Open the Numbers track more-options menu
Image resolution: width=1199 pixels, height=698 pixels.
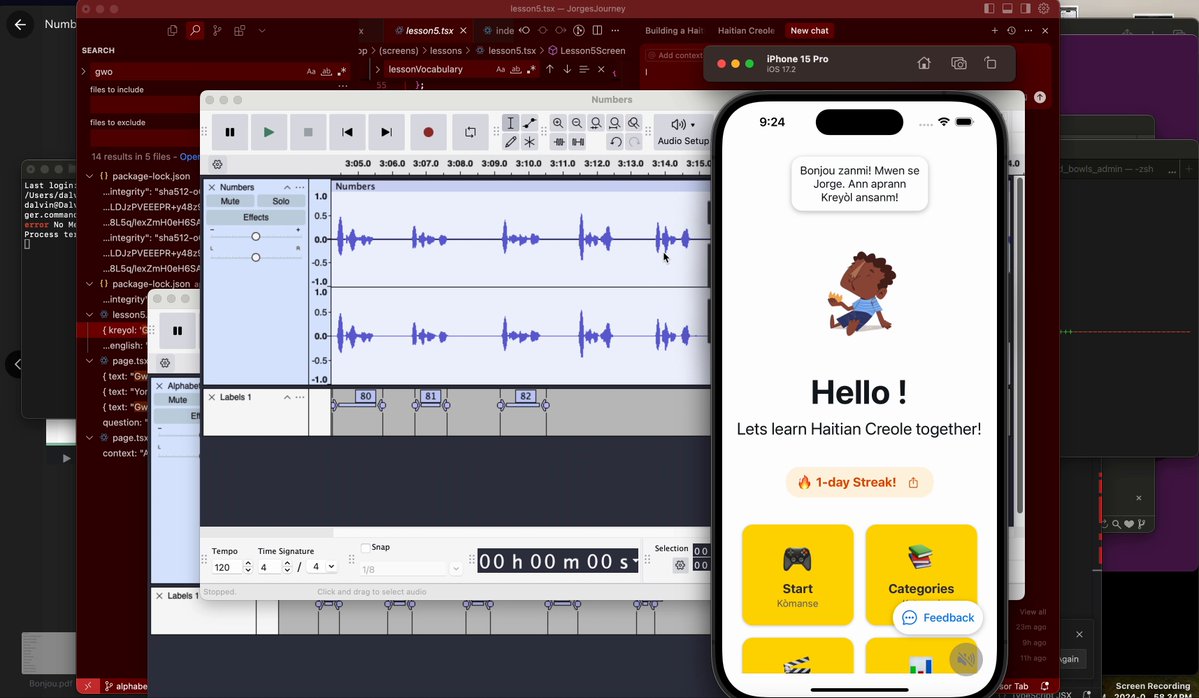point(300,187)
